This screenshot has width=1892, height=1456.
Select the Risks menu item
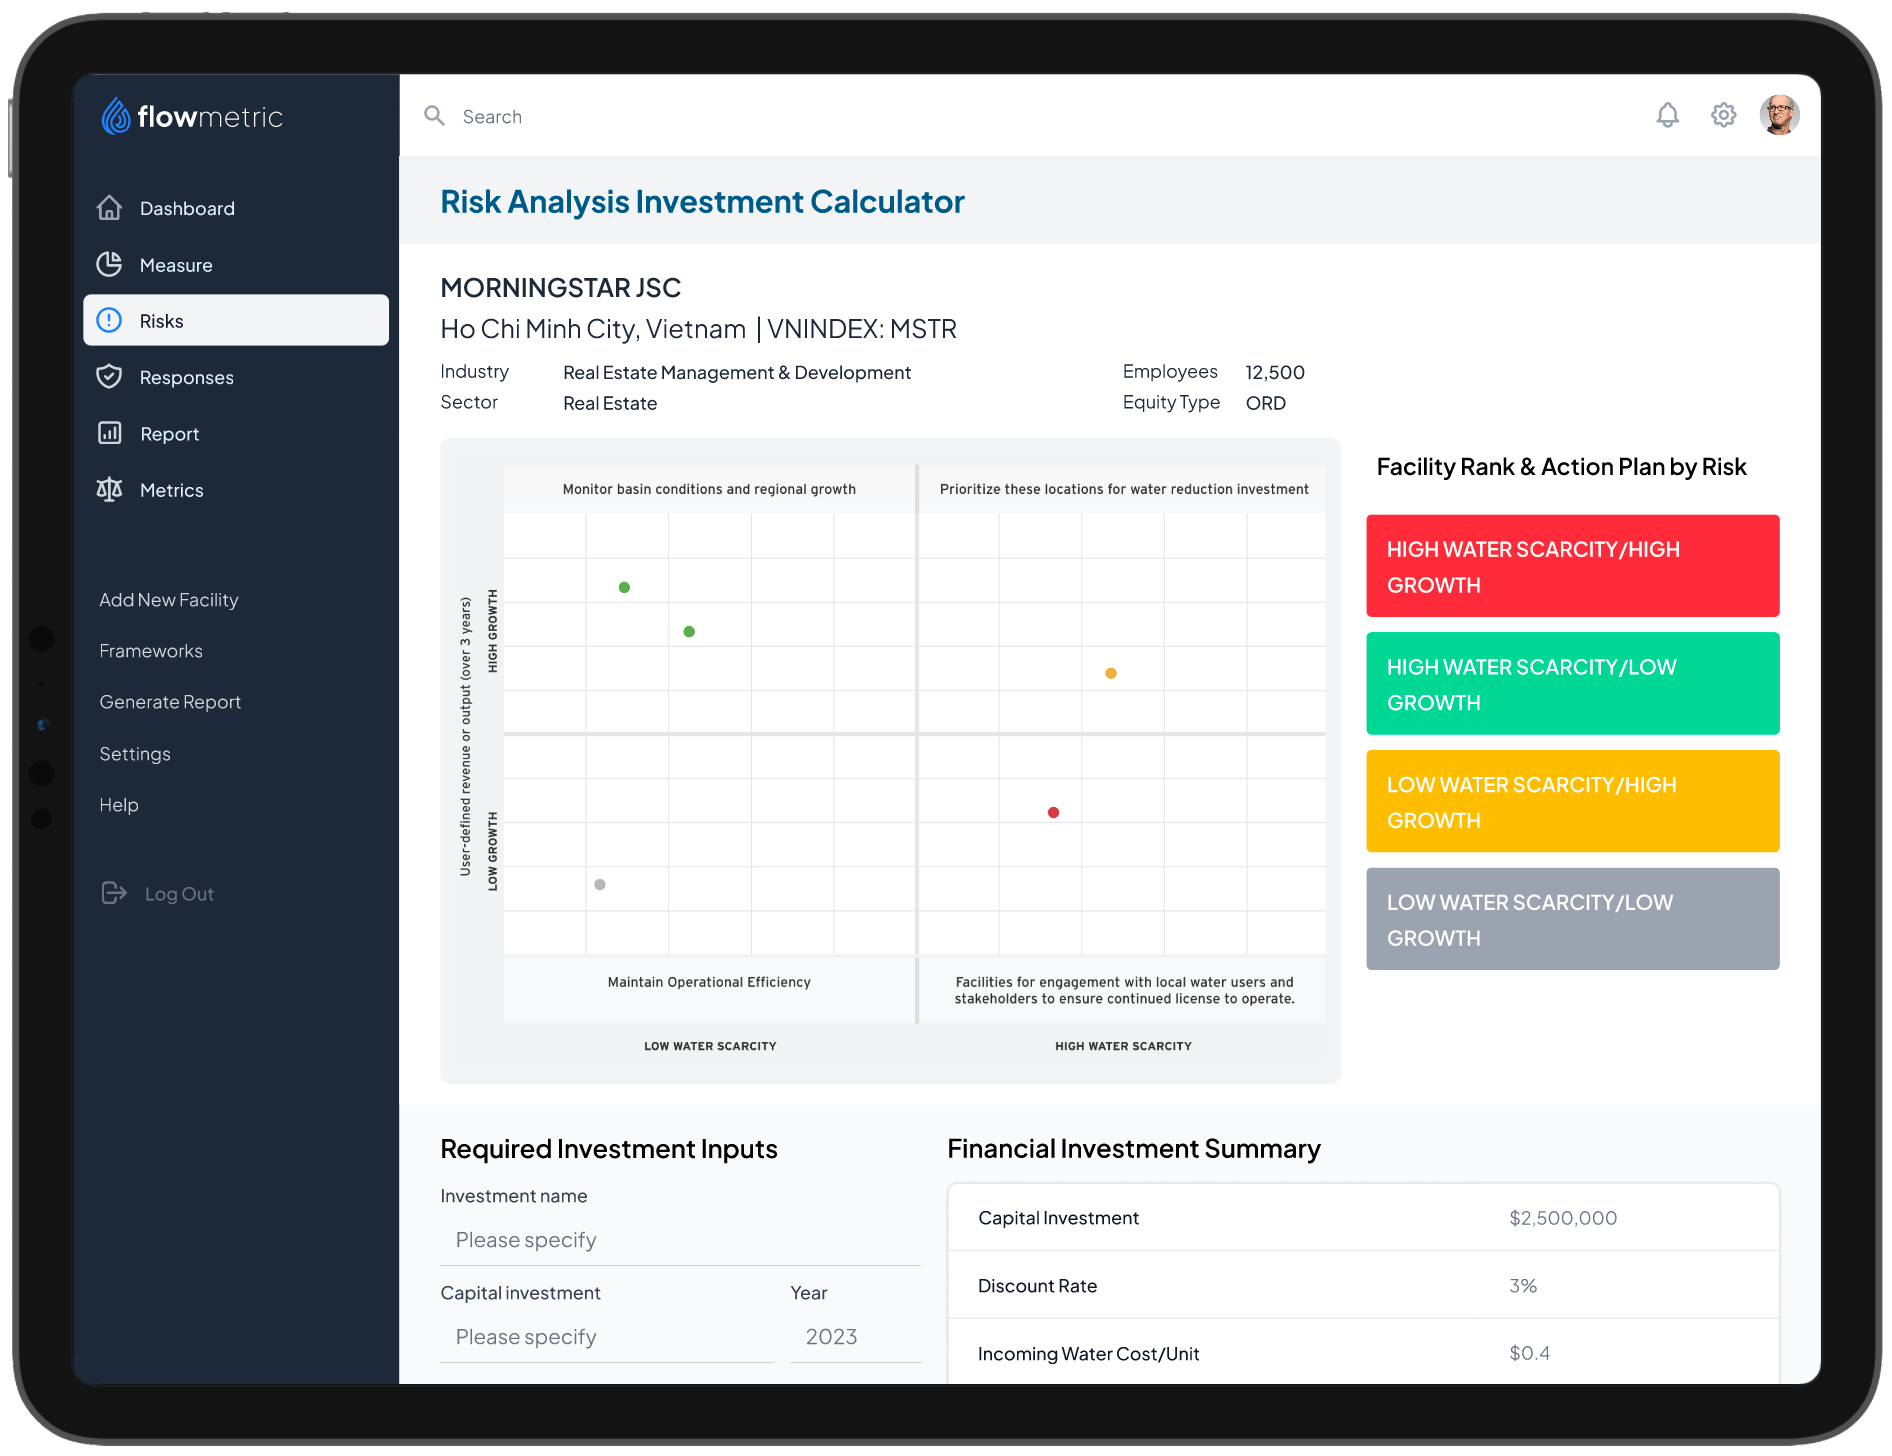click(236, 321)
